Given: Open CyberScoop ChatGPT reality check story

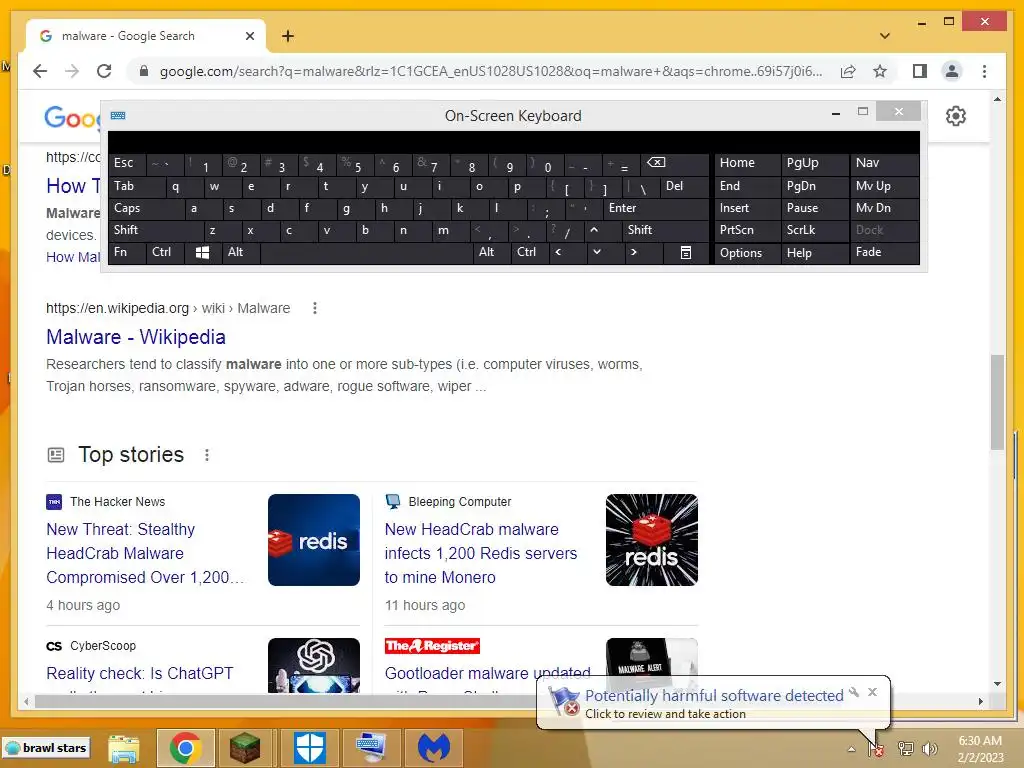Looking at the screenshot, I should tap(140, 673).
